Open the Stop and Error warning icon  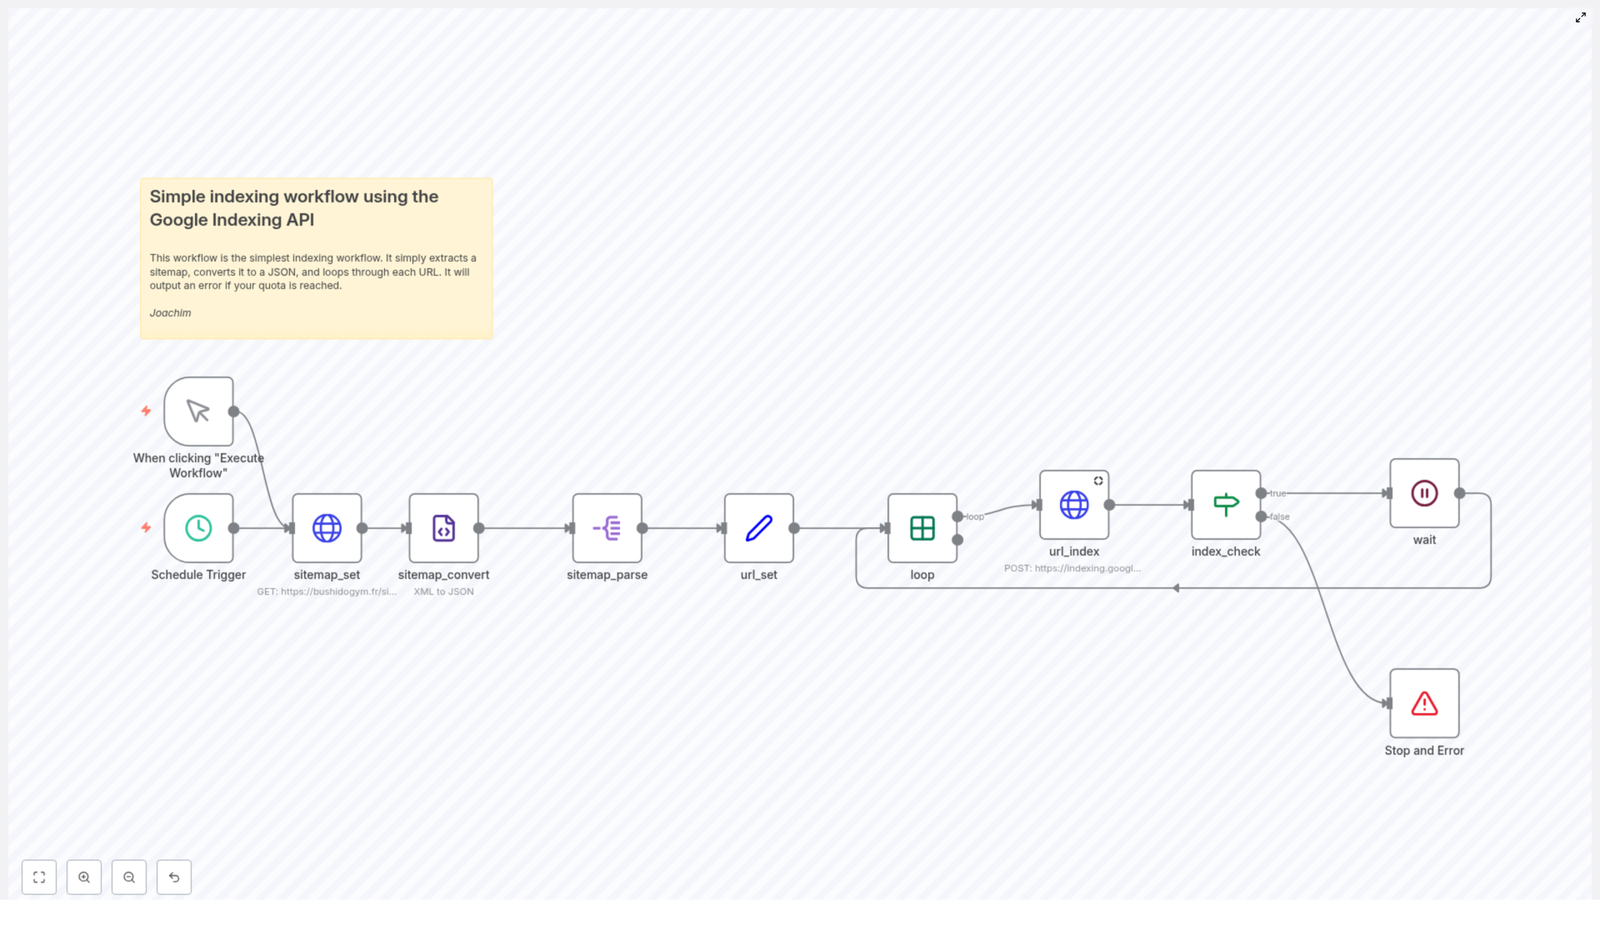(x=1424, y=703)
